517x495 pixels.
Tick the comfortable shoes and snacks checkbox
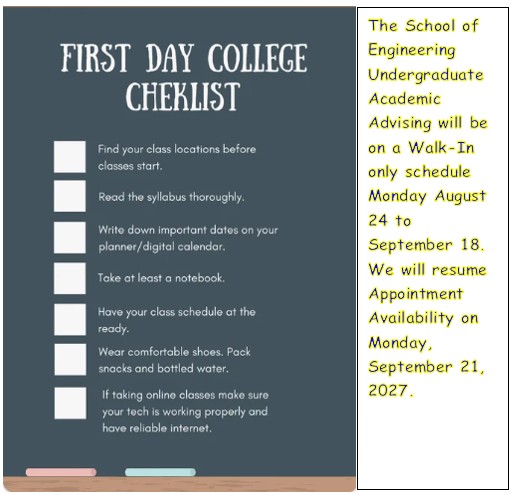[x=70, y=360]
